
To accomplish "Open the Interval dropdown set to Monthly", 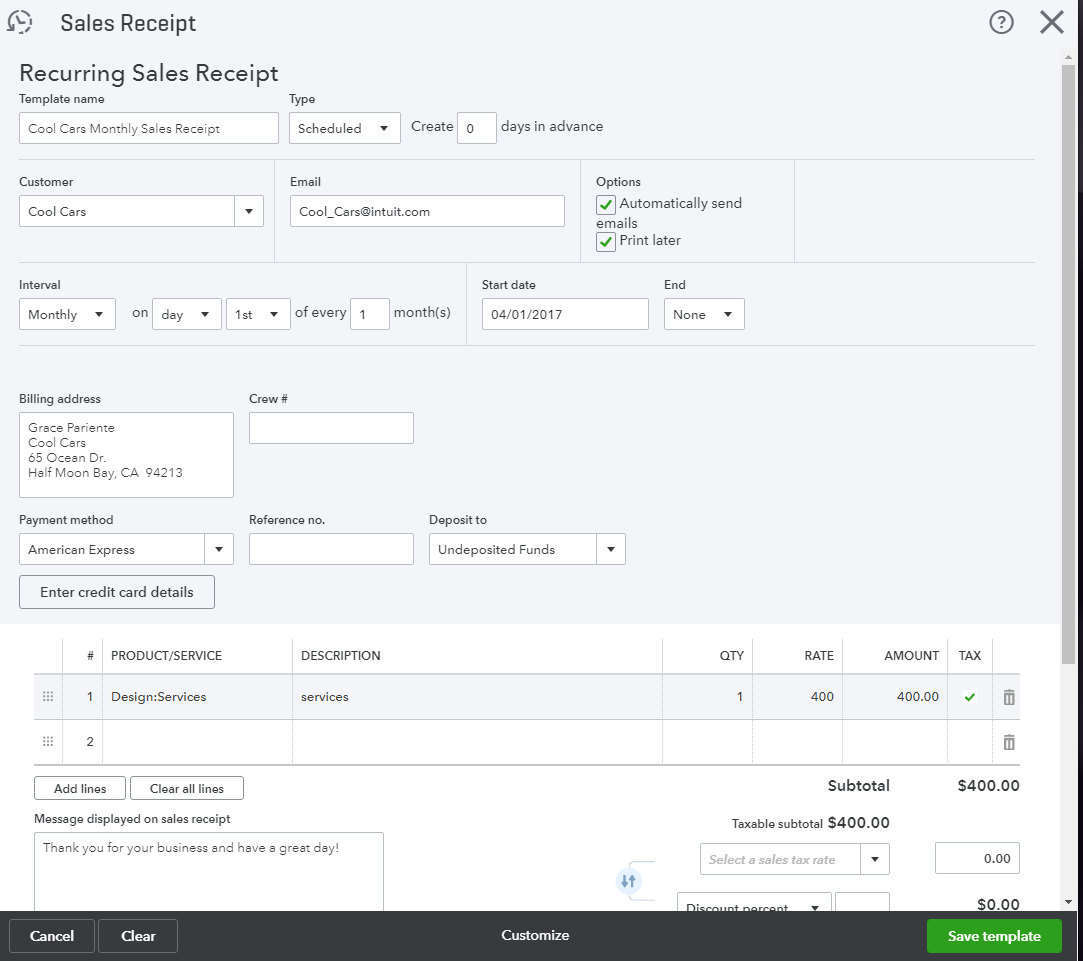I will 67,314.
